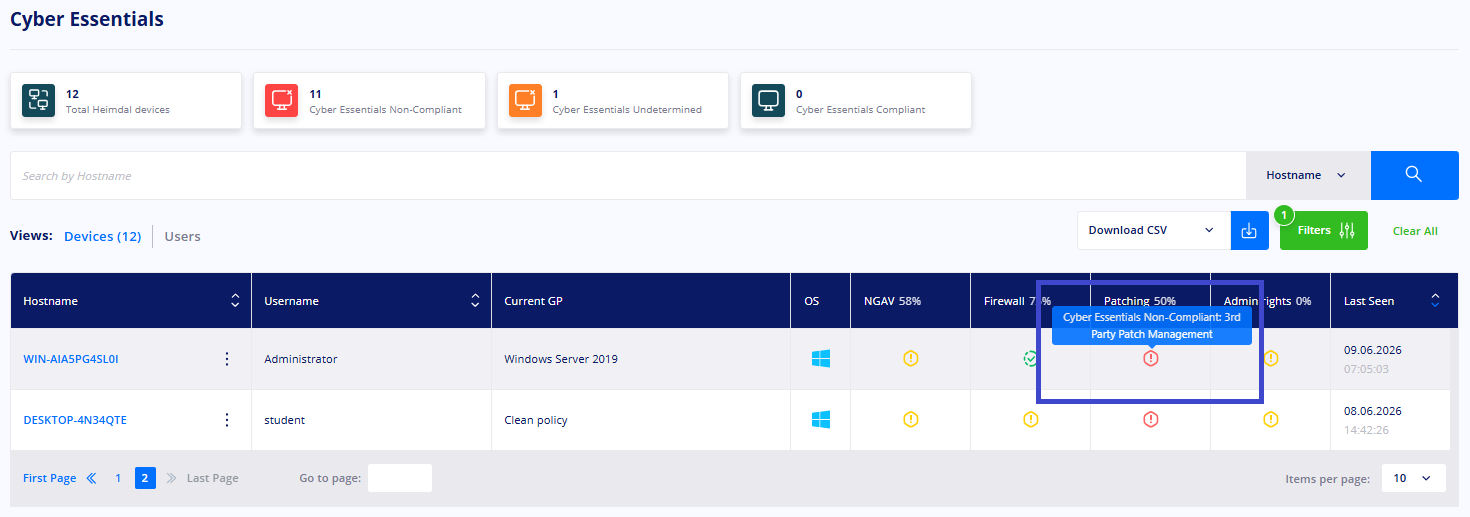Click the Windows OS icon for DESKTOP-4N34QTE
1470x517 pixels.
tap(821, 420)
